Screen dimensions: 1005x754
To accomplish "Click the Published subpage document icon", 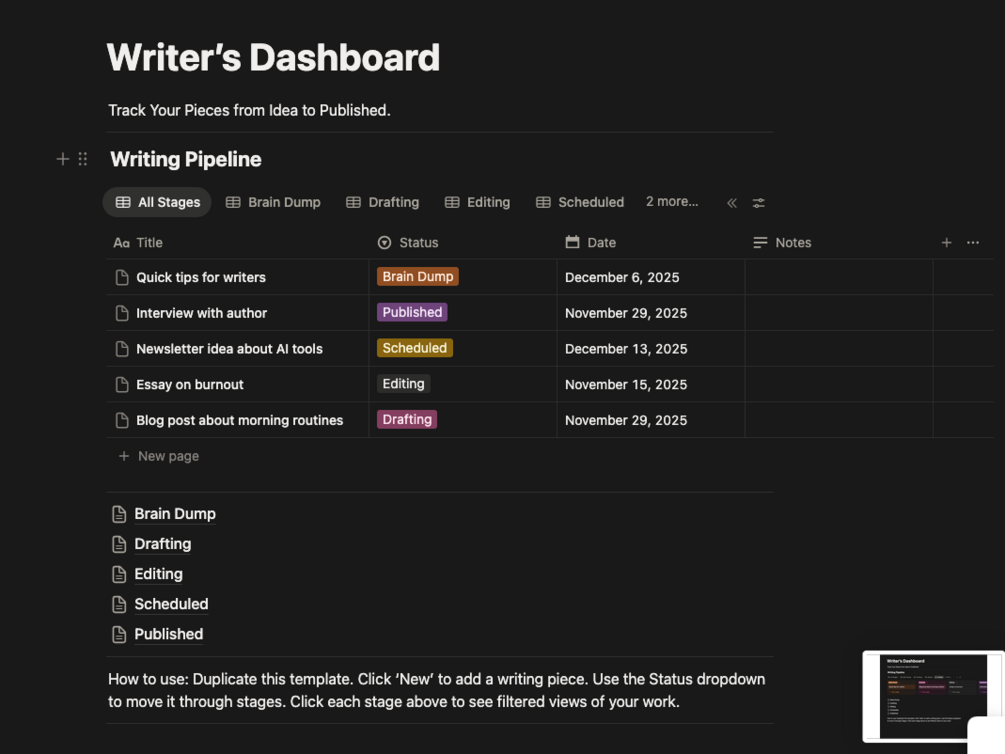I will [x=119, y=635].
